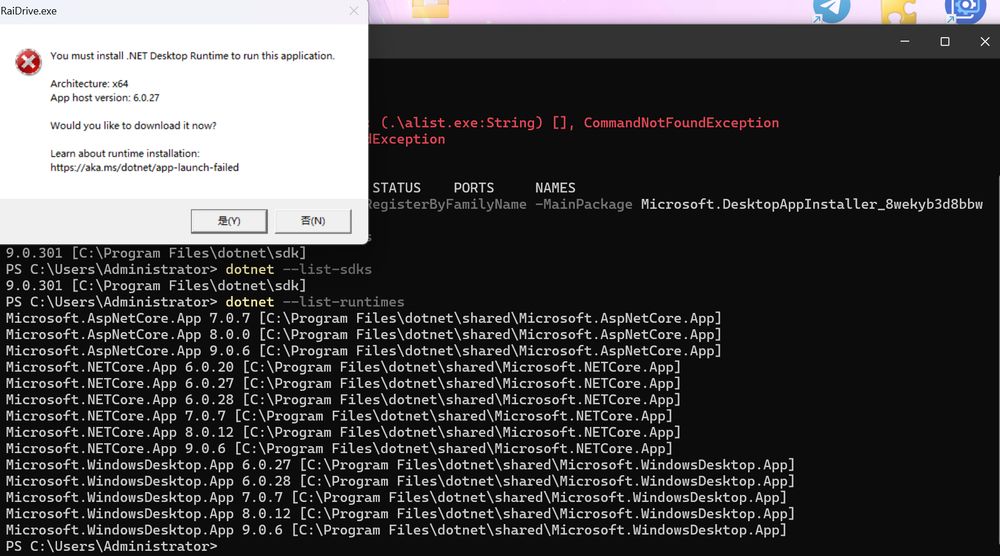This screenshot has height=556, width=1000.
Task: Click the Microsoft.AspNetCore.App 8.0.0 line
Action: 364,335
